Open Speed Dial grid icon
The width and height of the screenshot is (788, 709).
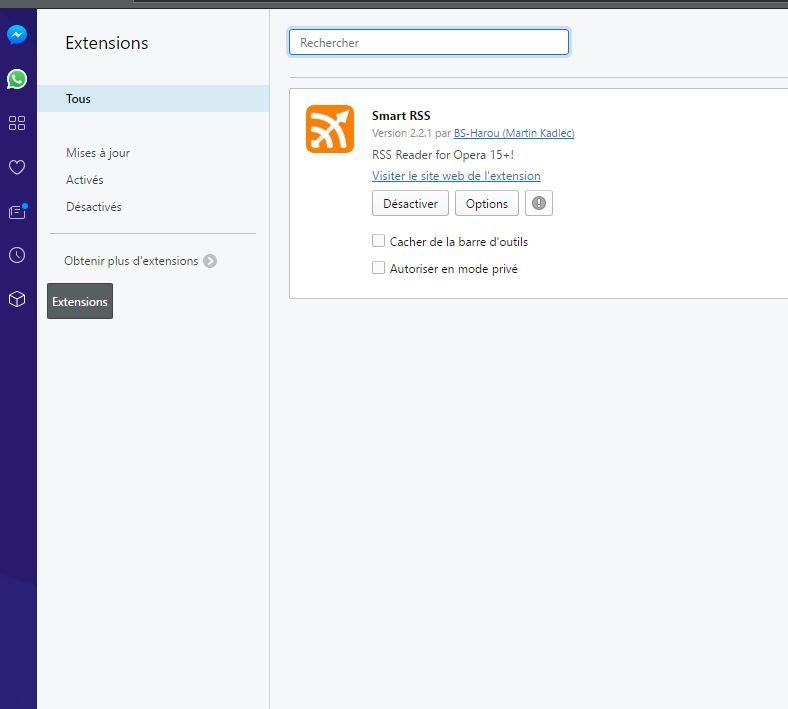(17, 123)
